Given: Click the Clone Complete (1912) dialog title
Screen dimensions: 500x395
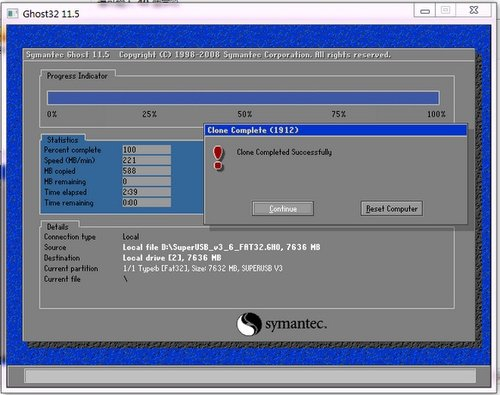Looking at the screenshot, I should (x=253, y=130).
